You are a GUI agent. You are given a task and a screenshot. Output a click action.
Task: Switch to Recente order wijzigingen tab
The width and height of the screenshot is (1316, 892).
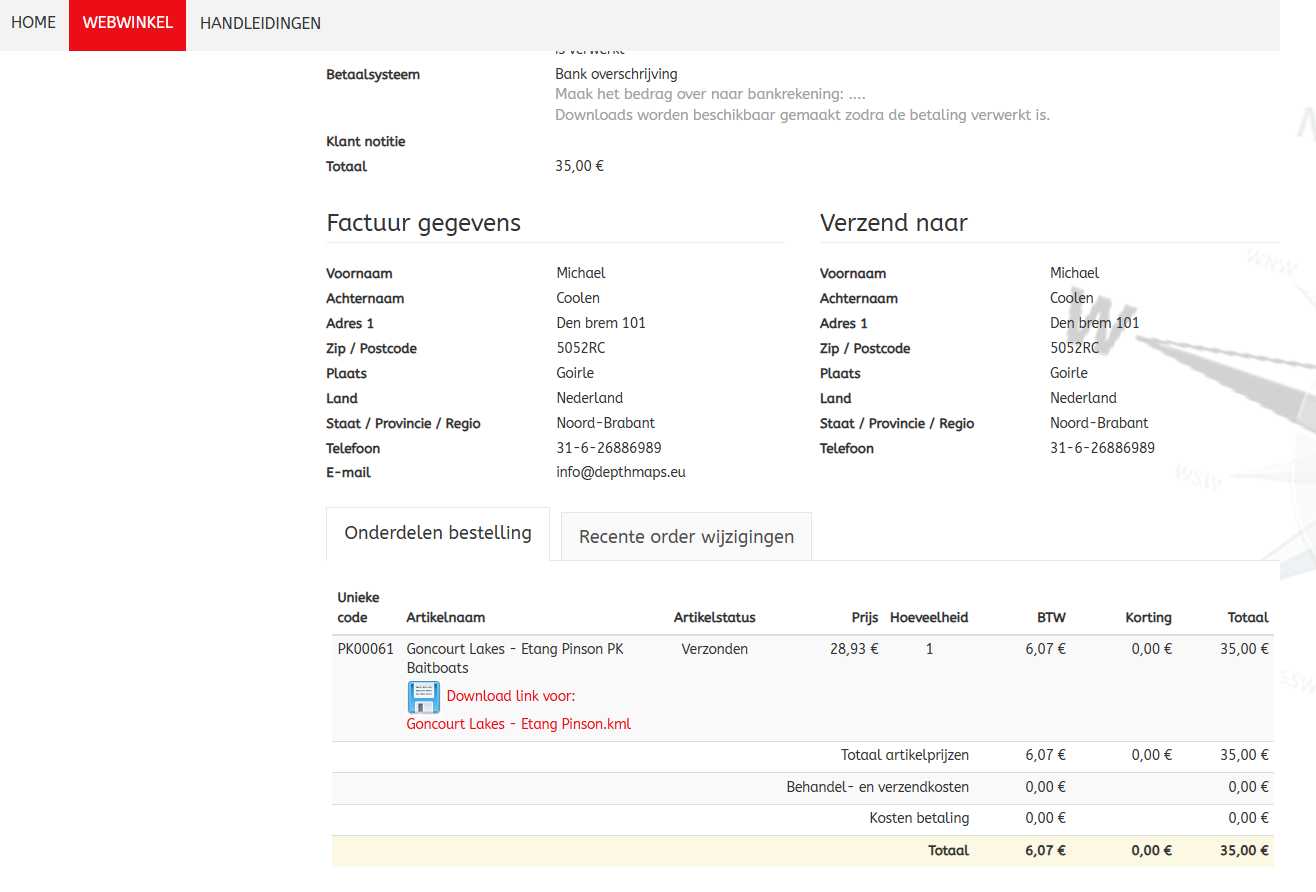coord(686,537)
